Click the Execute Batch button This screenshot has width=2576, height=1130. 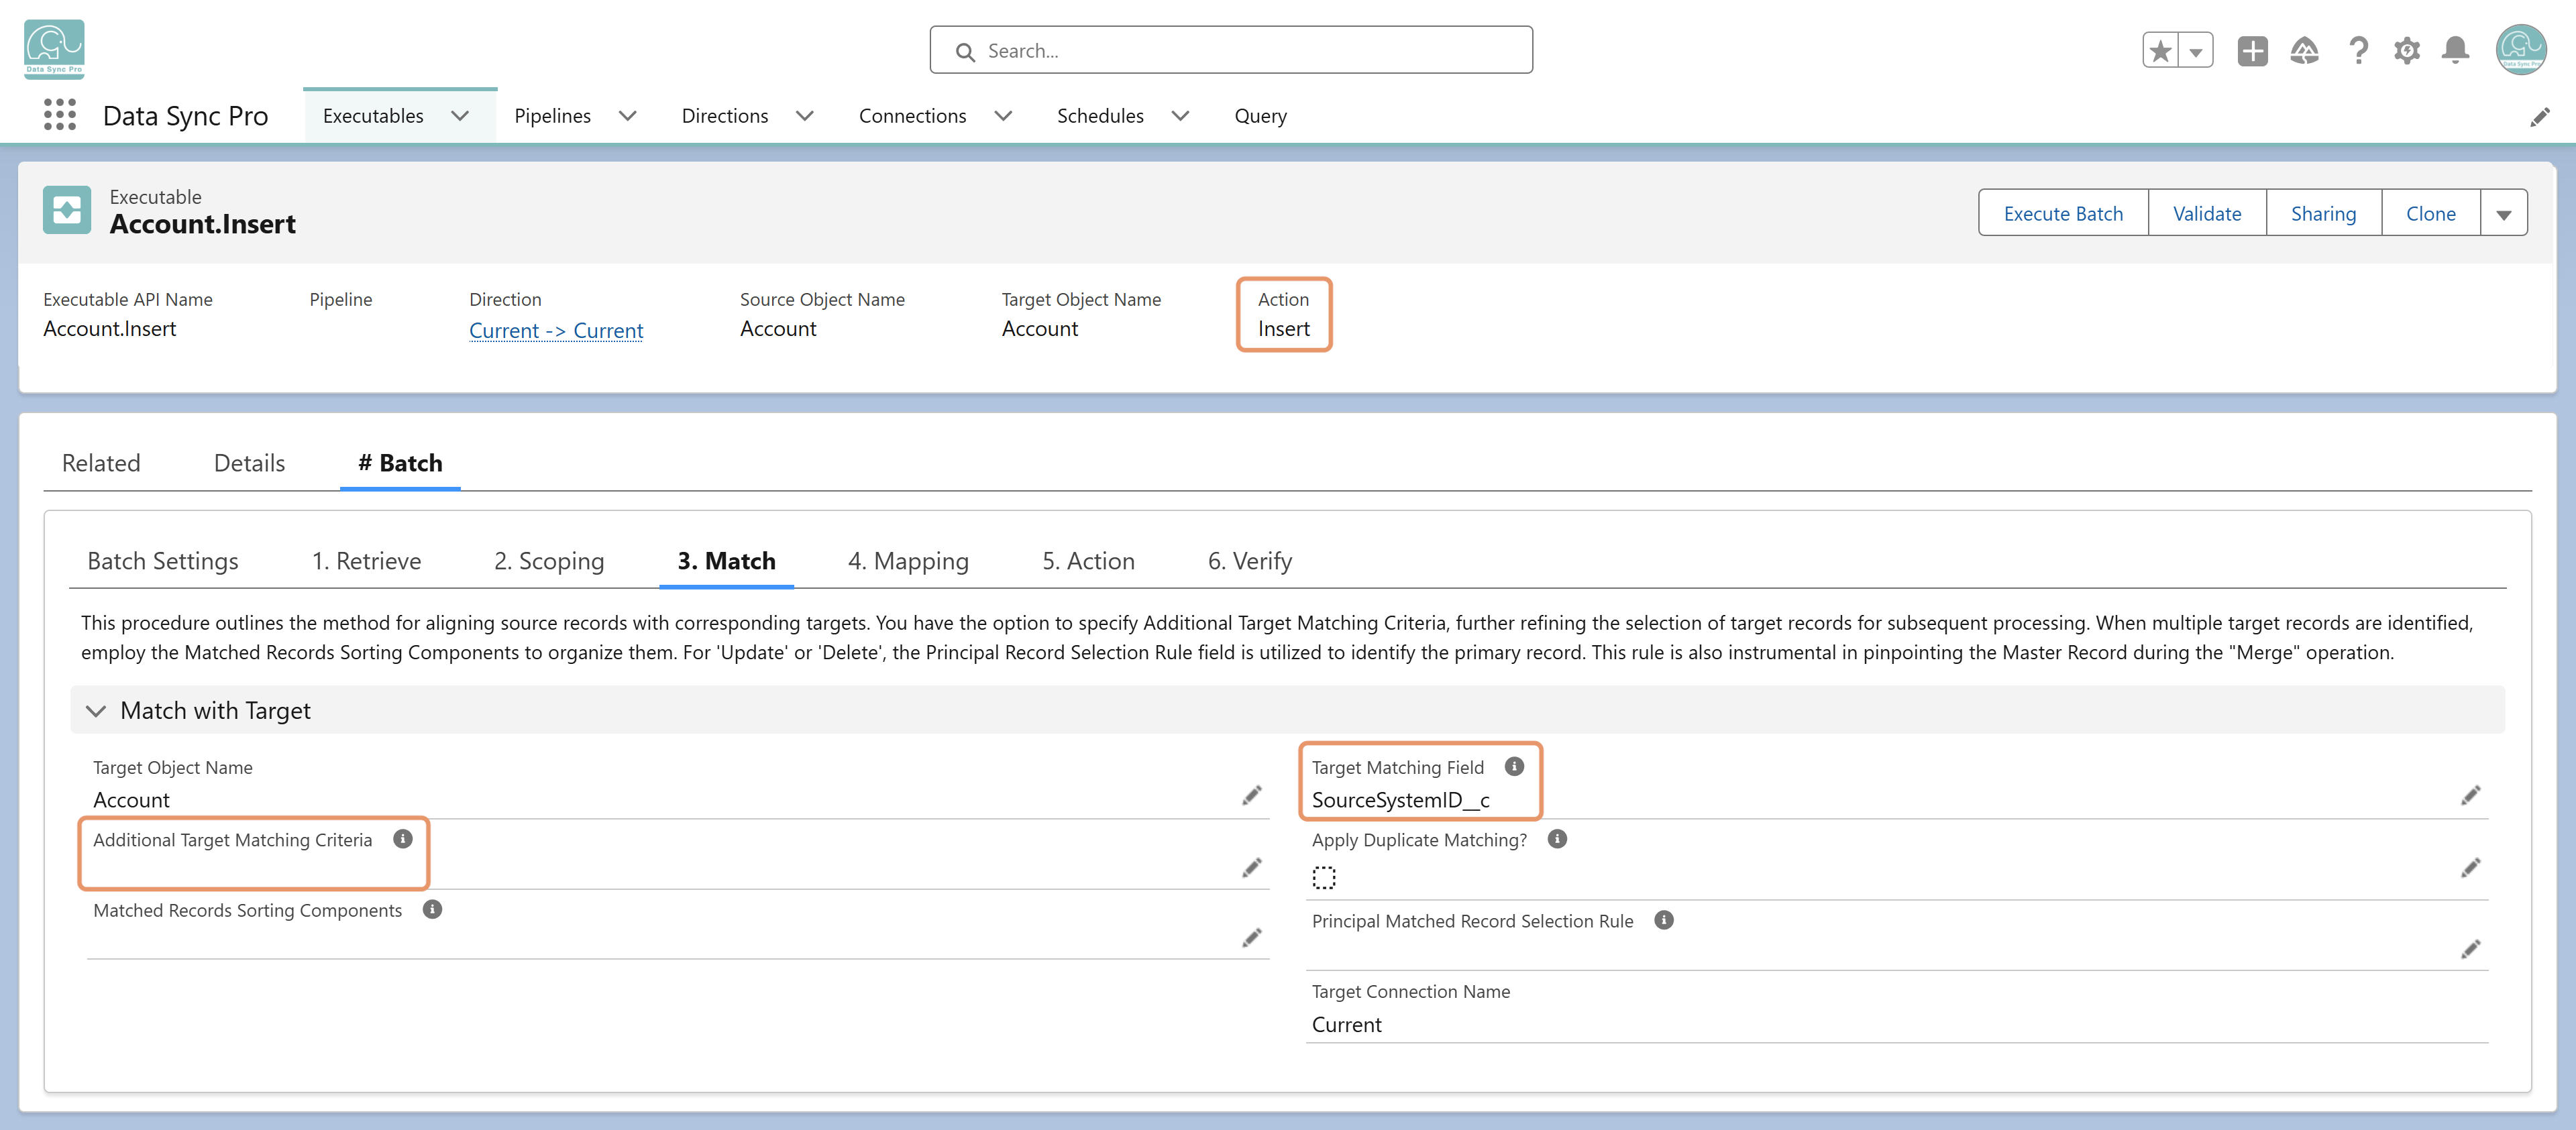tap(2063, 213)
